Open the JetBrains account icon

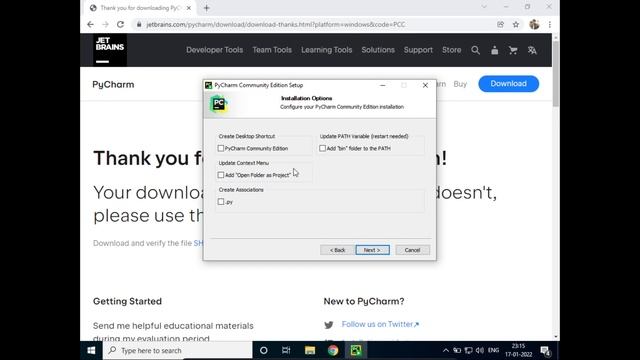[495, 50]
